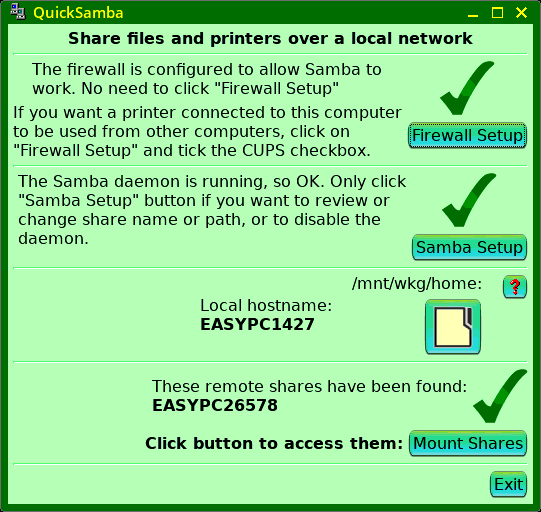Image resolution: width=541 pixels, height=512 pixels.
Task: Click the /mnt/wkg/home: path label
Action: click(417, 284)
